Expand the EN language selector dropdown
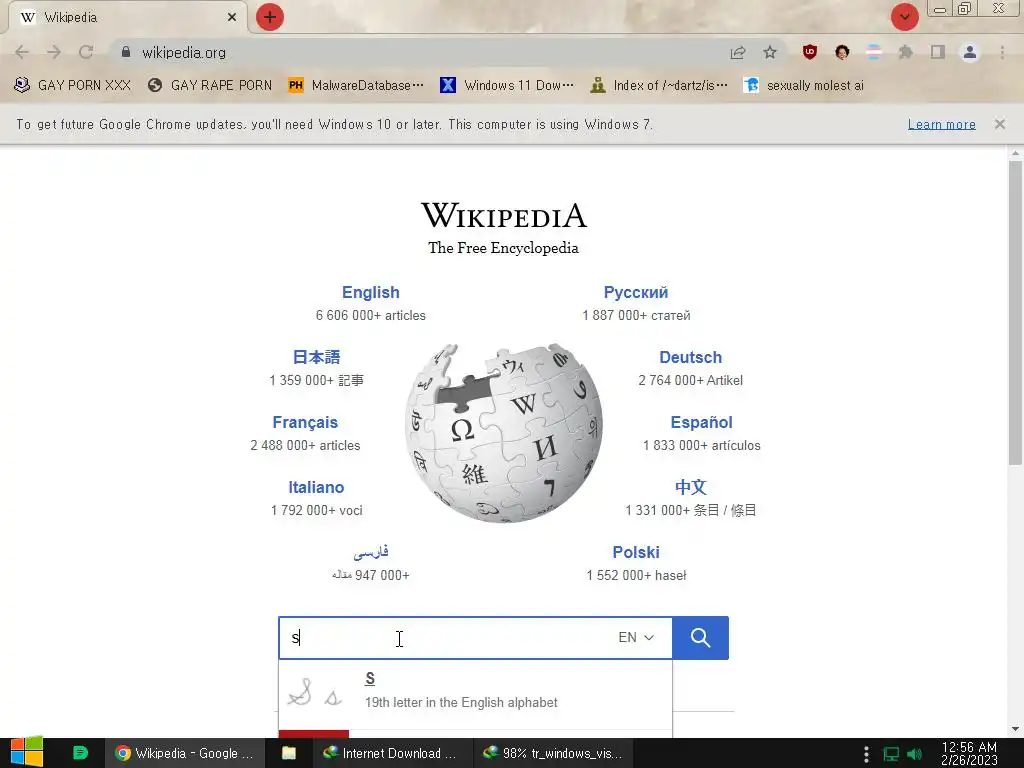The image size is (1024, 768). click(x=635, y=637)
